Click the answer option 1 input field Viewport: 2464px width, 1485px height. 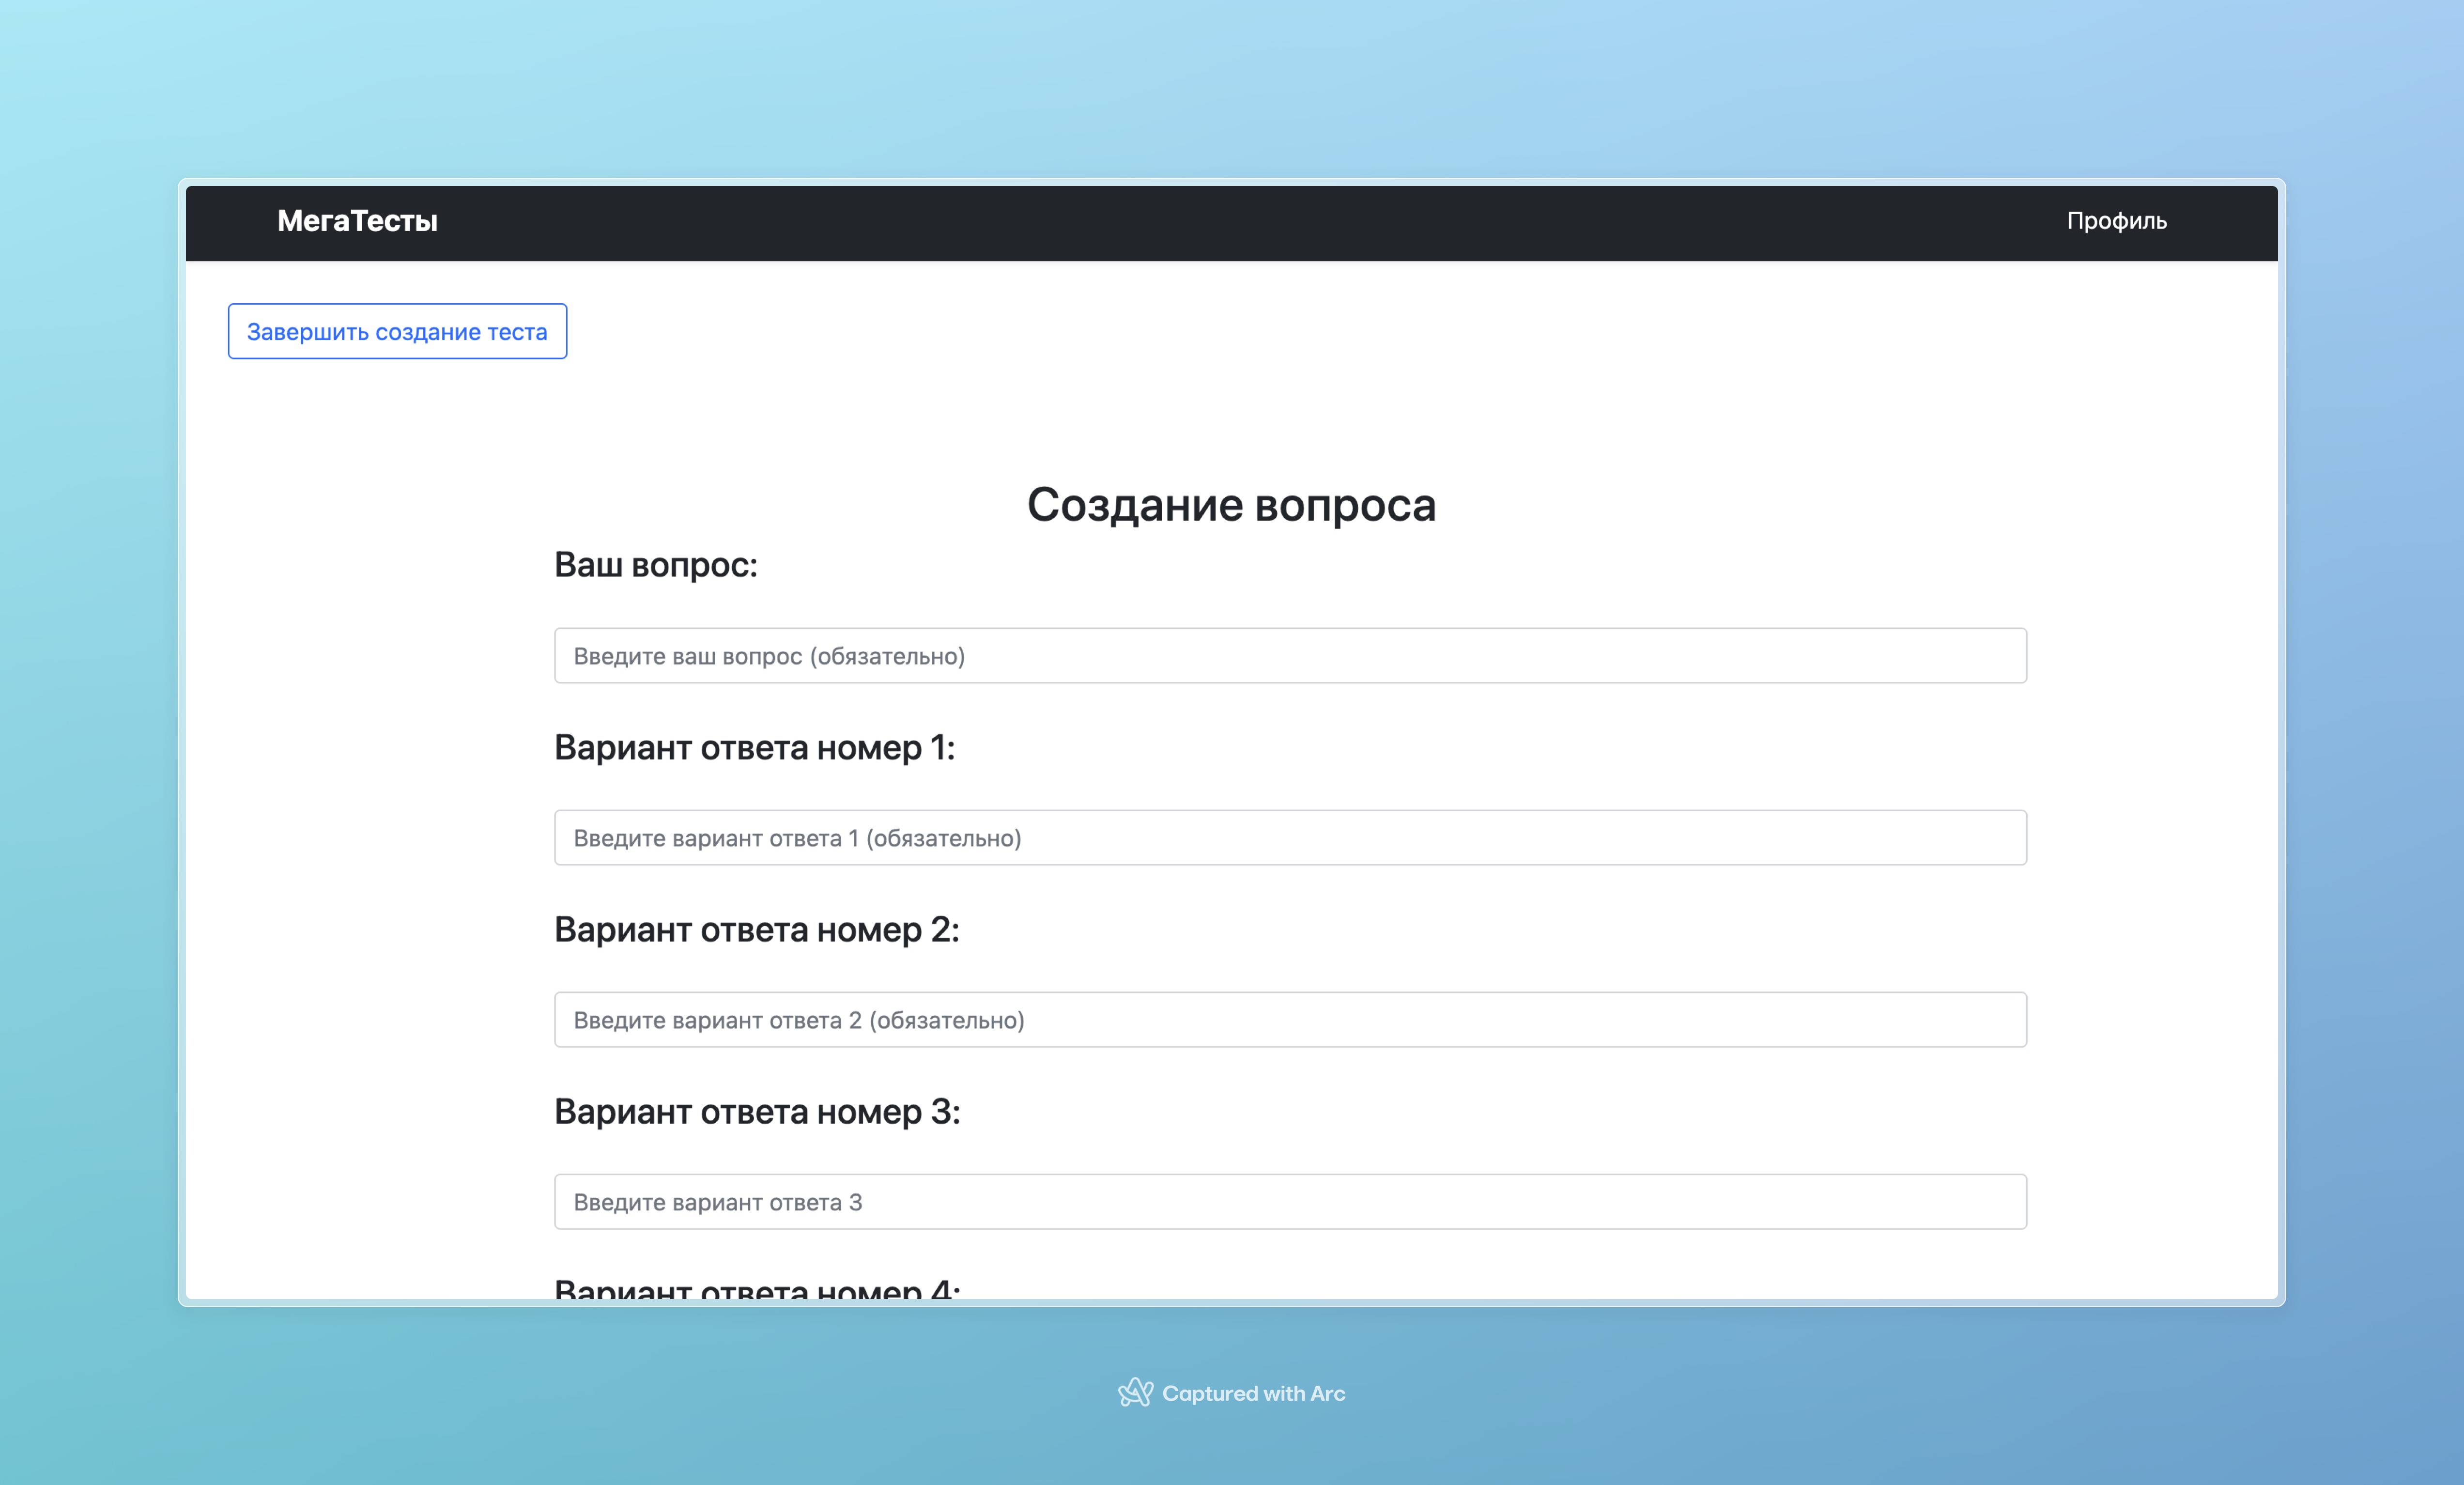pos(1290,838)
